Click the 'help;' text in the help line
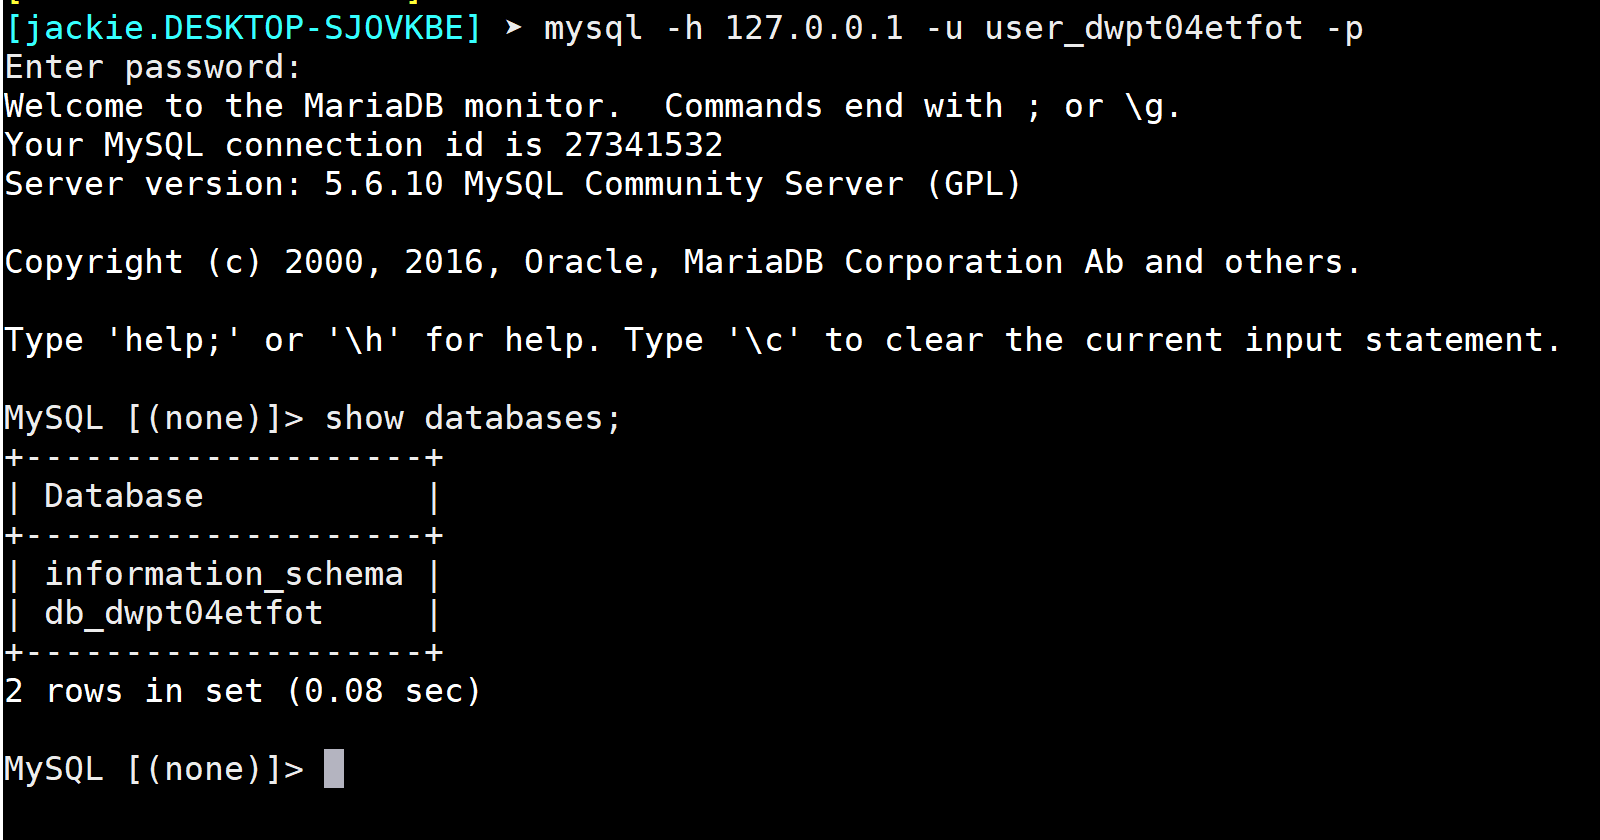 tap(174, 340)
